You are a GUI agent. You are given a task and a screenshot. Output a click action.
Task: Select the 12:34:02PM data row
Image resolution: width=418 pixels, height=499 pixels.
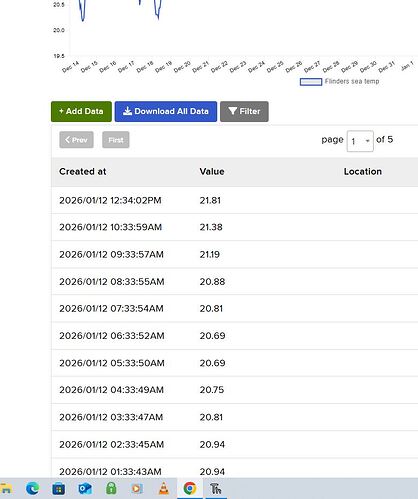pos(235,200)
